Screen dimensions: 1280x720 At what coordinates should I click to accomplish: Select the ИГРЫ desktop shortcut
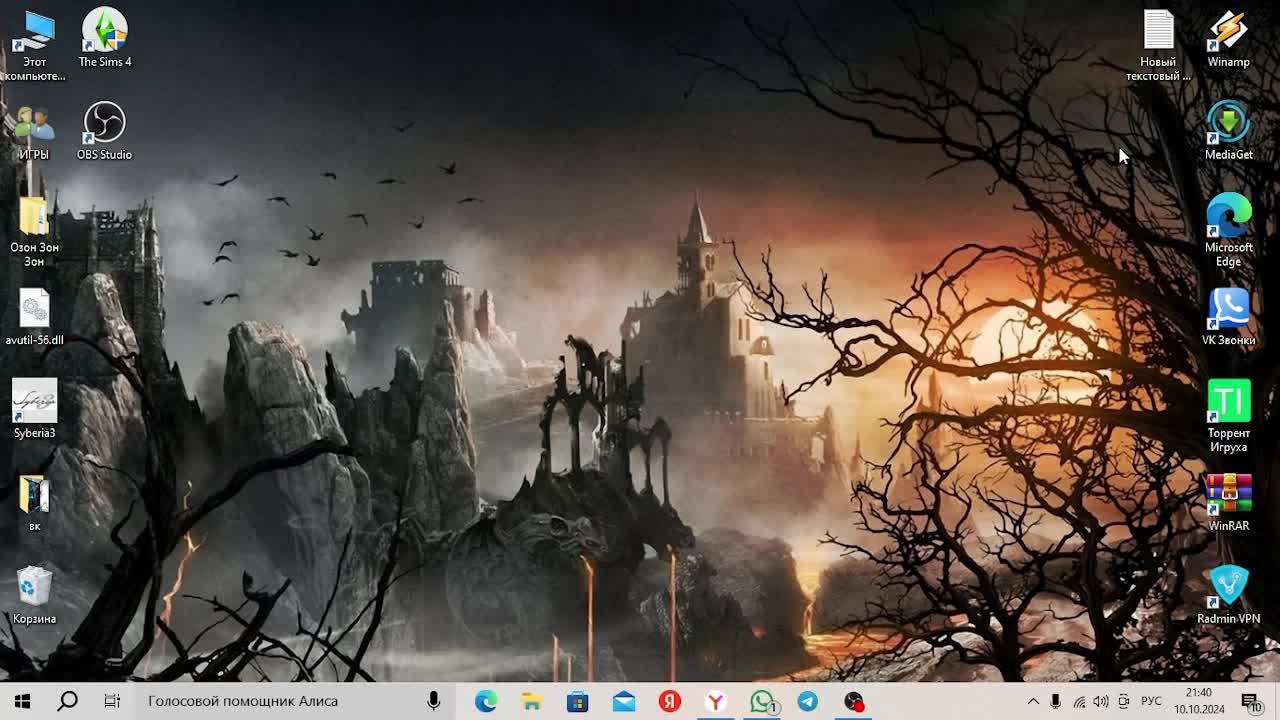(x=34, y=132)
